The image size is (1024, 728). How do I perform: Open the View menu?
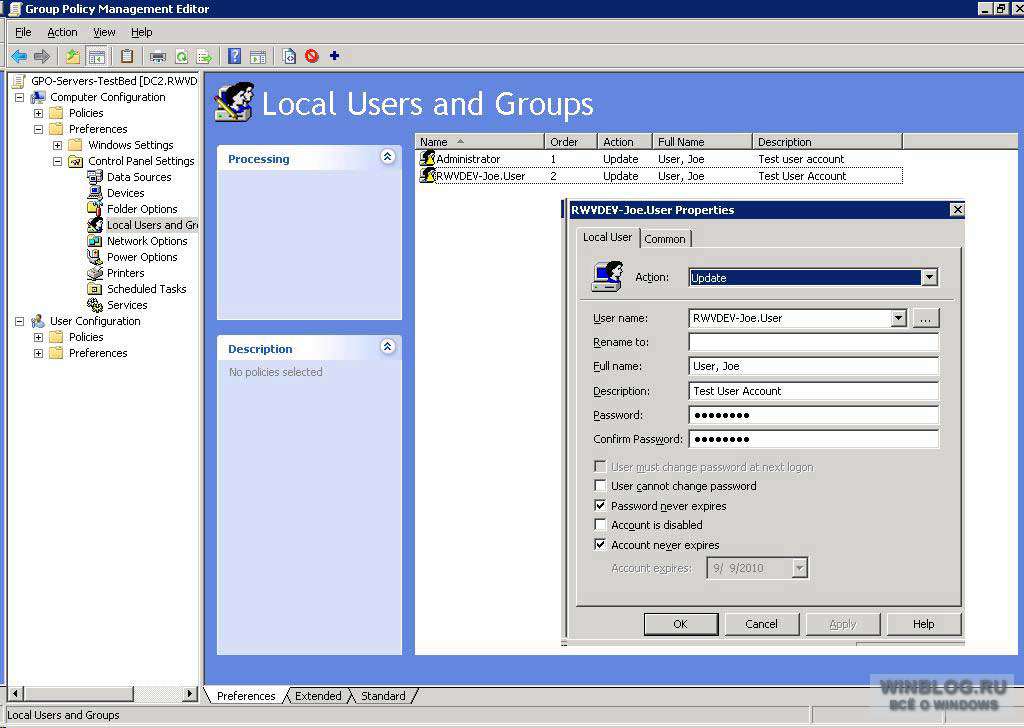point(104,32)
